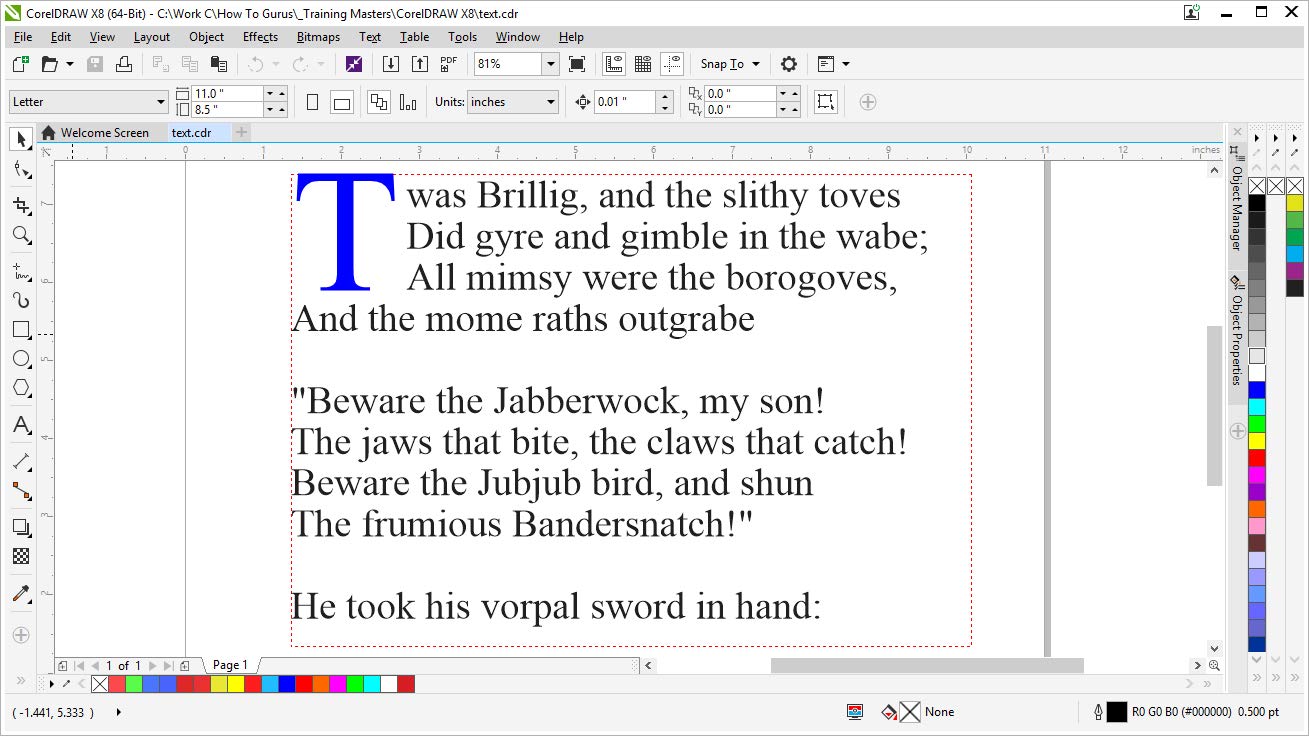Click the Import icon on the toolbar

coord(391,64)
